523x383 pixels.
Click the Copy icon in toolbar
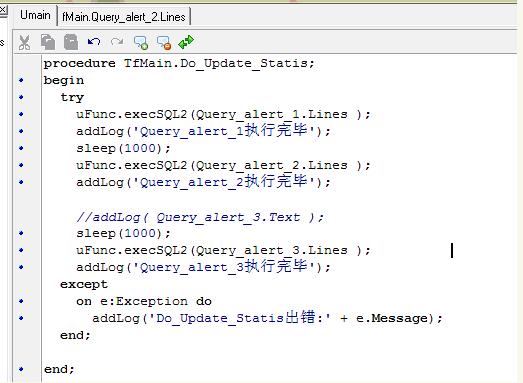tap(48, 42)
